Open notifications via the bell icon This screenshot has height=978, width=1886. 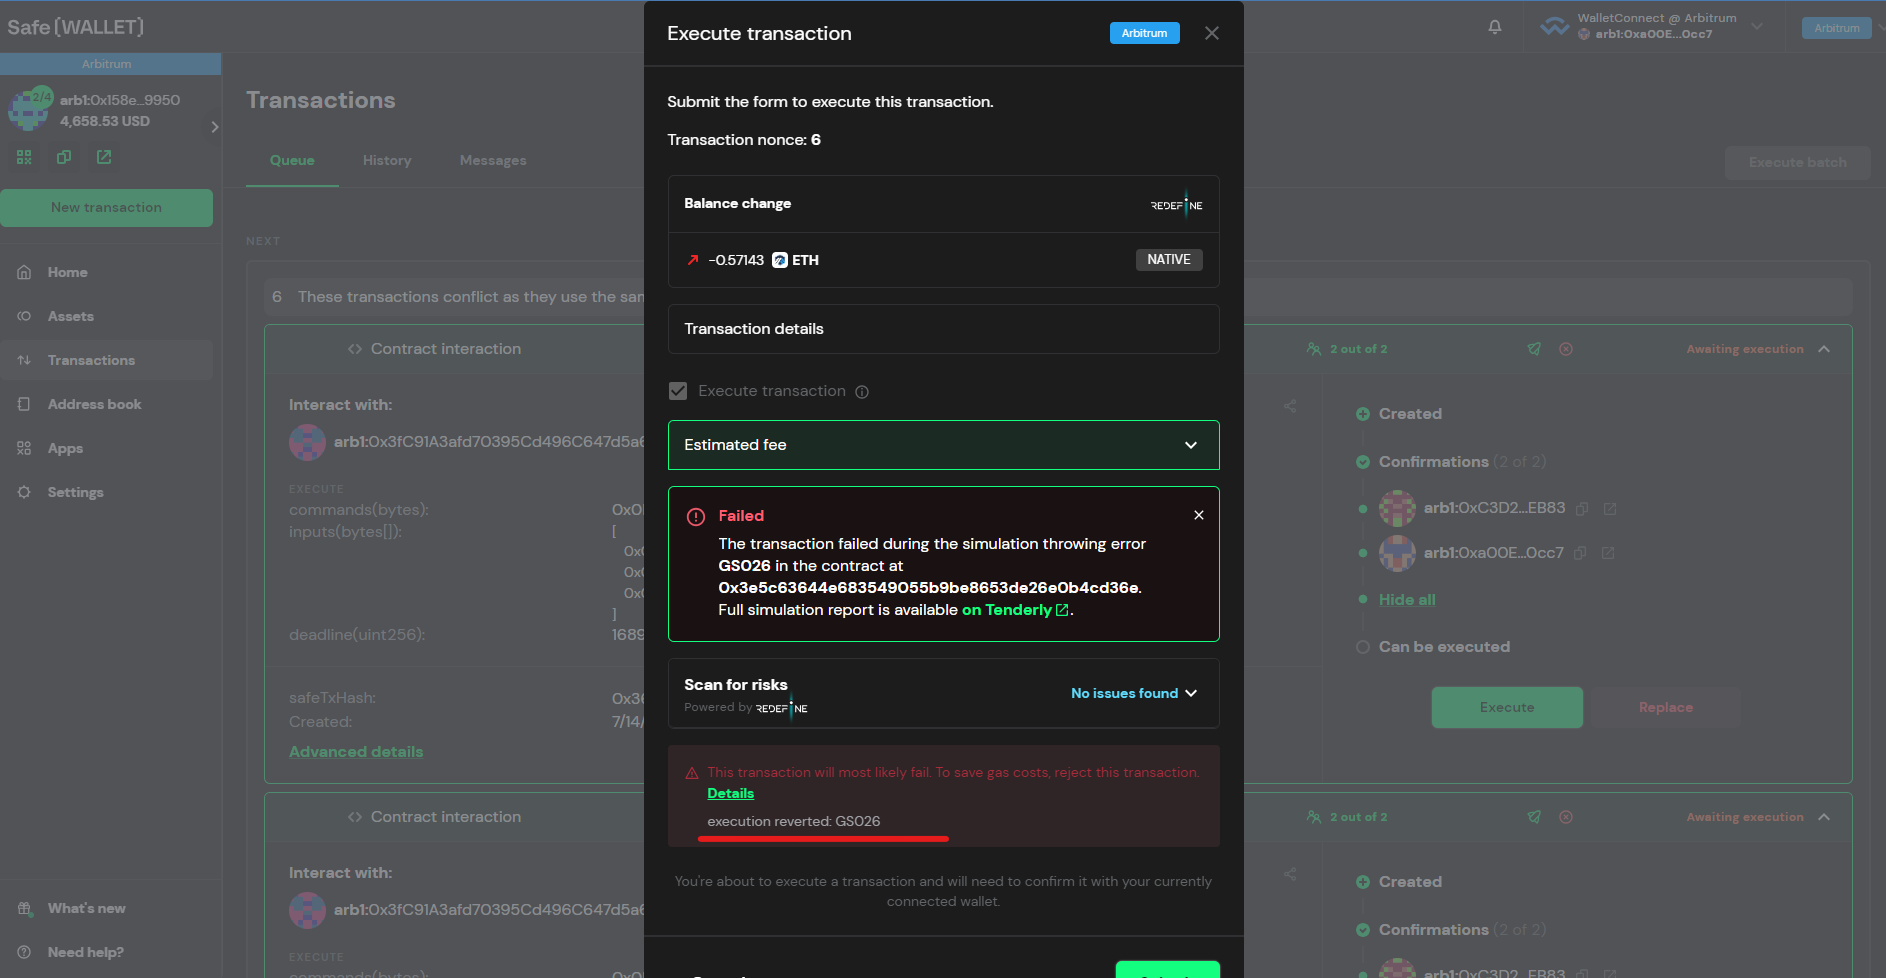pyautogui.click(x=1494, y=27)
